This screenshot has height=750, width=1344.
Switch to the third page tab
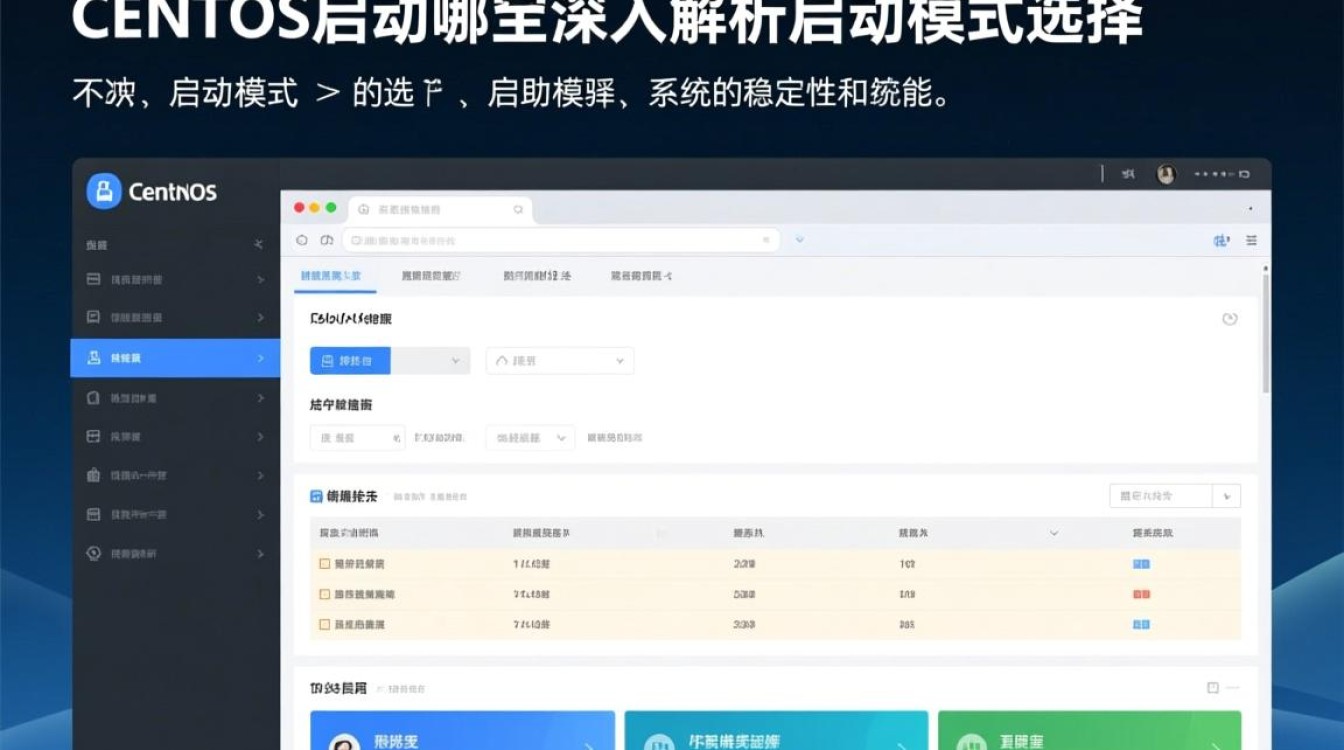pos(537,275)
